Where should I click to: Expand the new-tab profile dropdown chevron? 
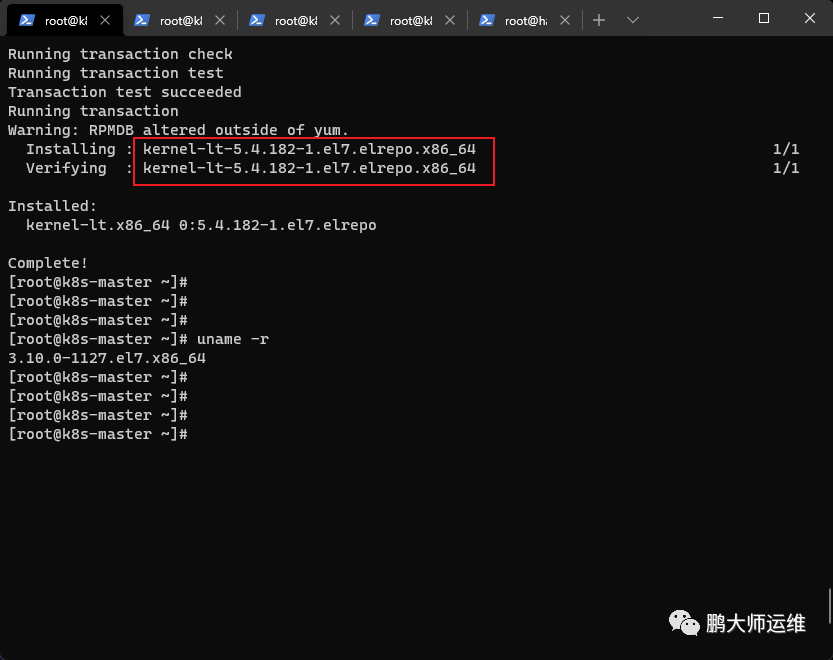[632, 20]
